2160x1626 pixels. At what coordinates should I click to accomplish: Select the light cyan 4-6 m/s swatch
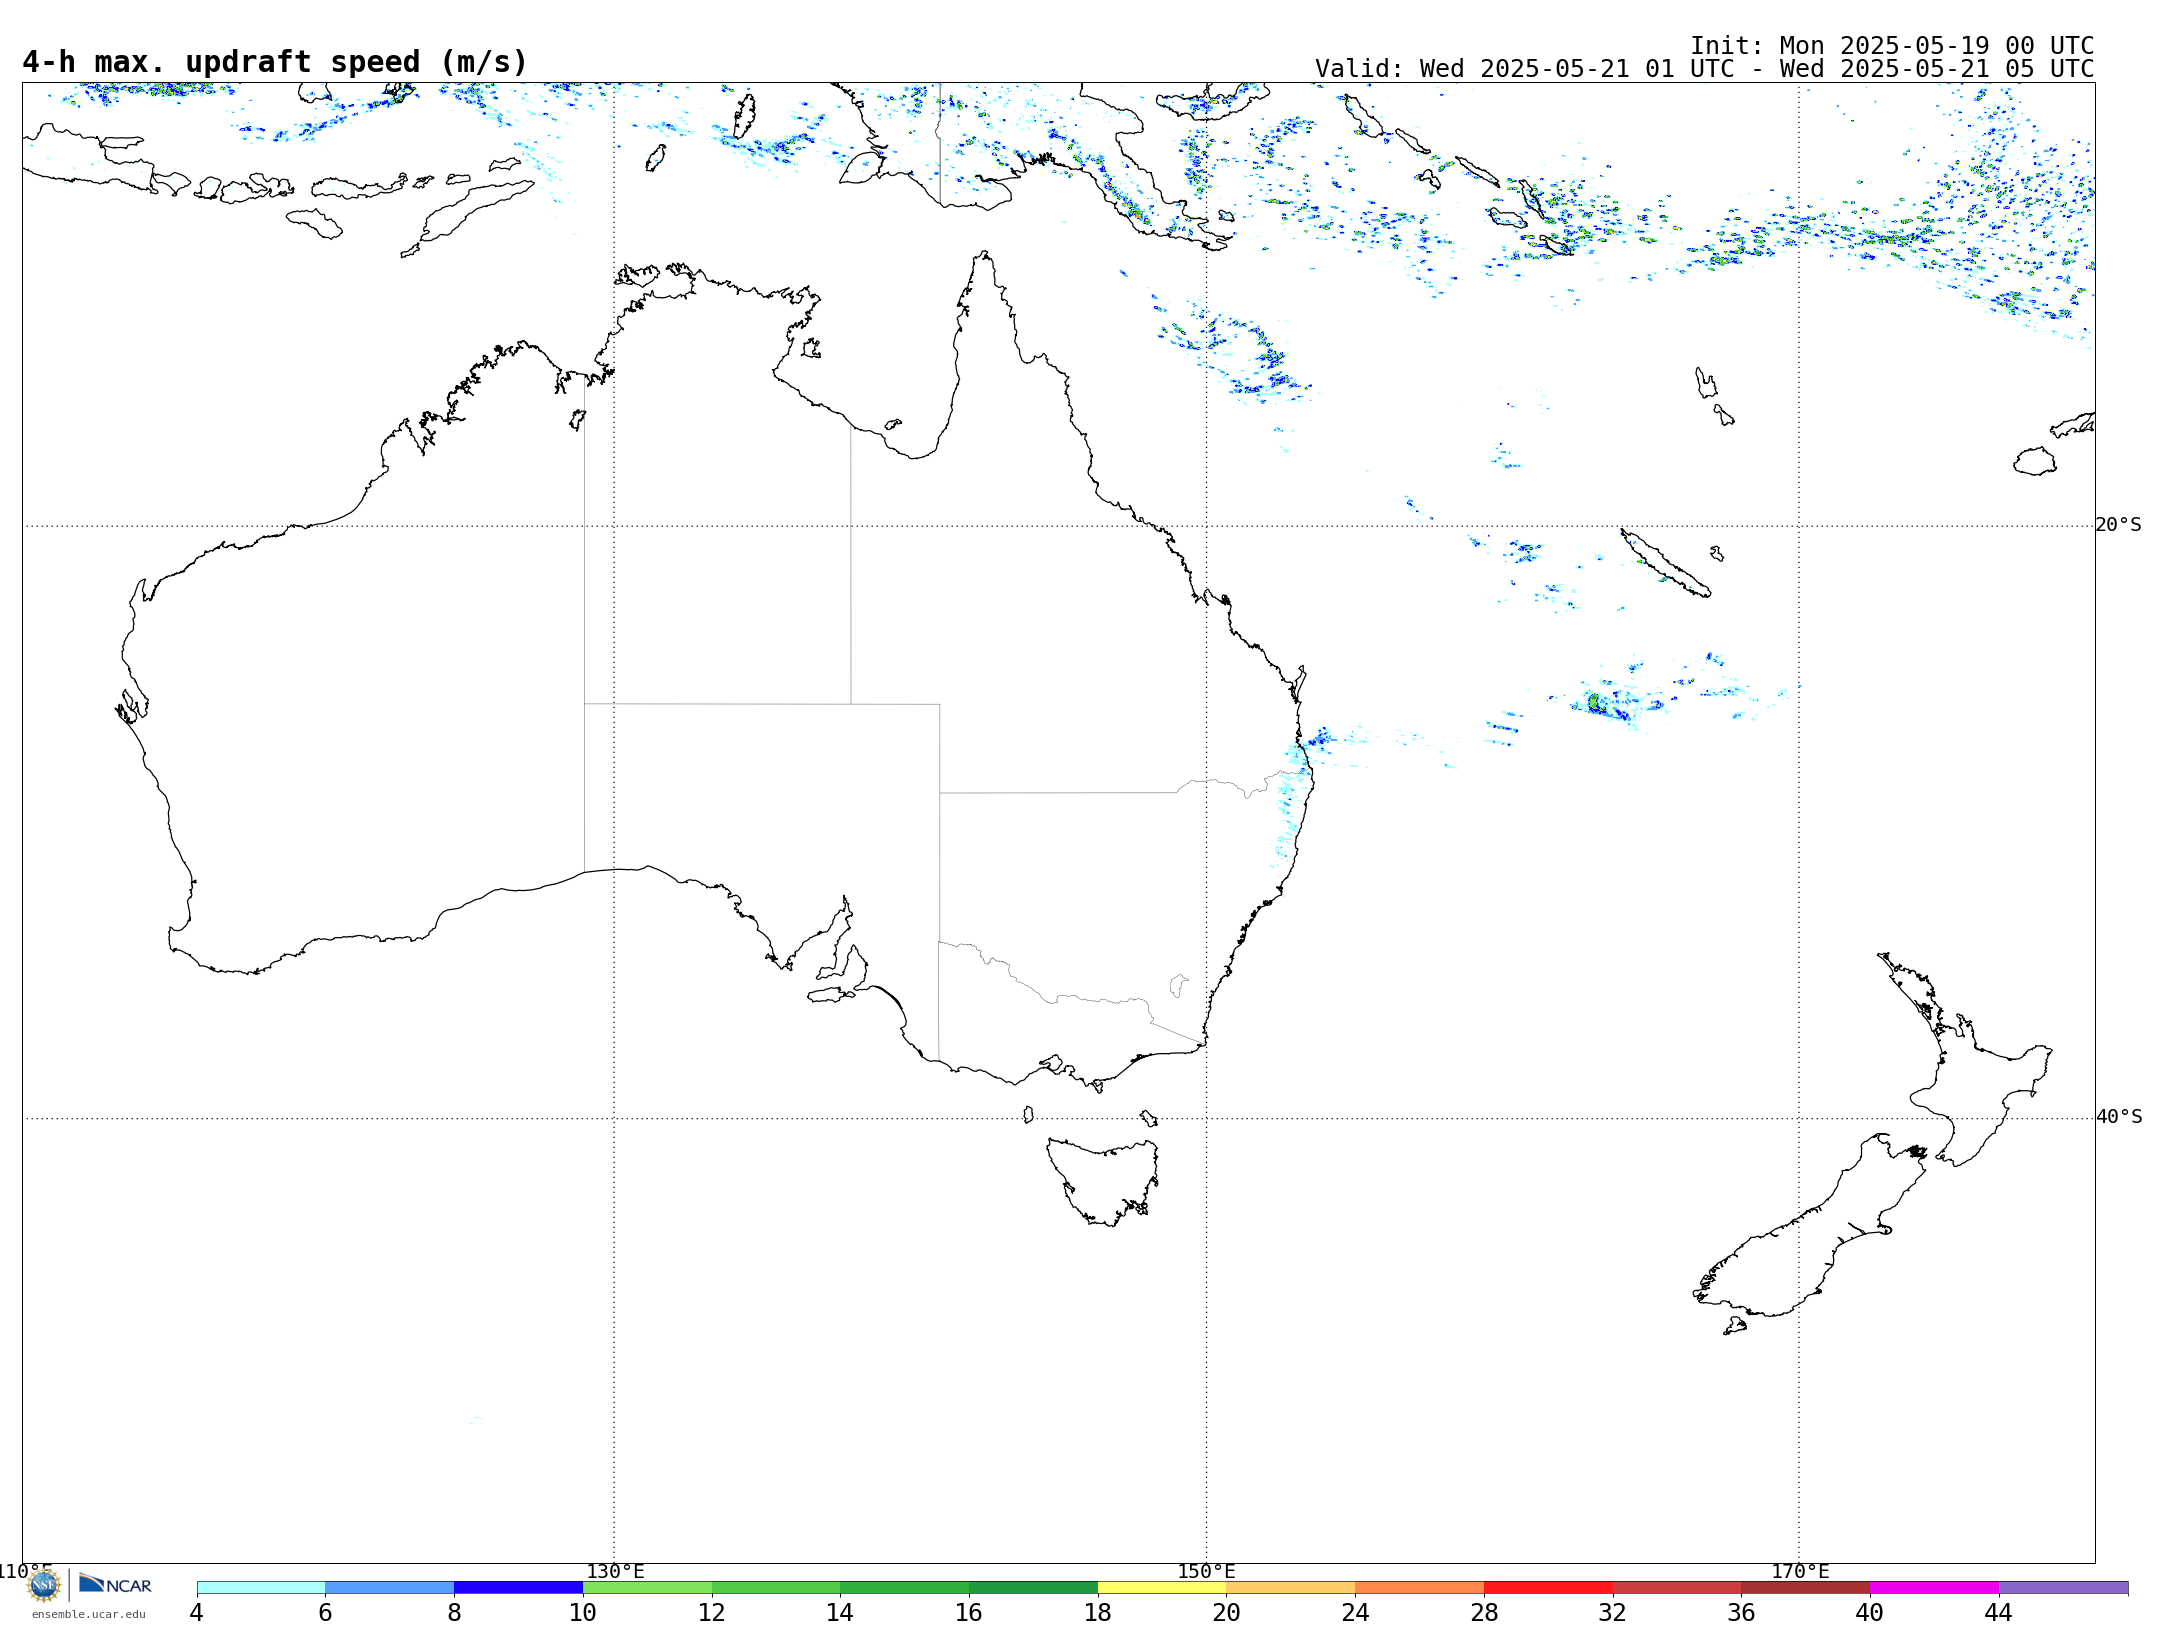tap(261, 1587)
